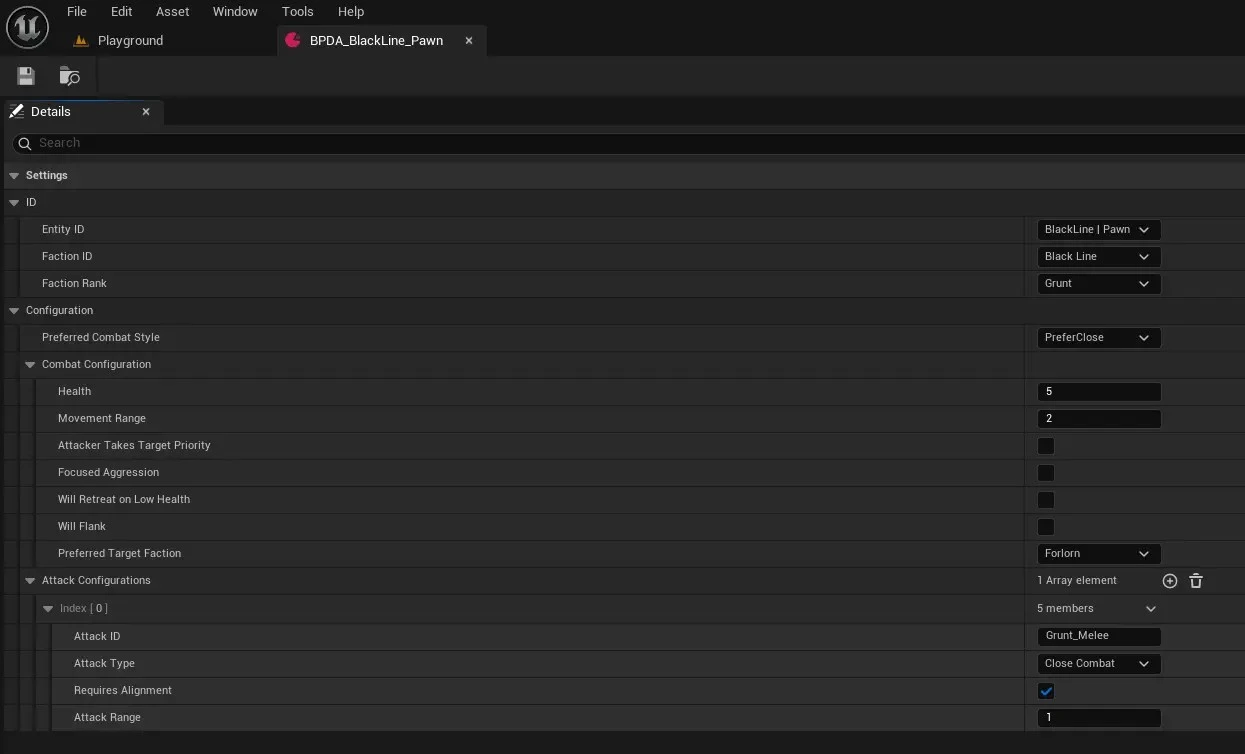This screenshot has height=754, width=1245.
Task: Click the Unreal Engine logo icon
Action: tap(27, 27)
